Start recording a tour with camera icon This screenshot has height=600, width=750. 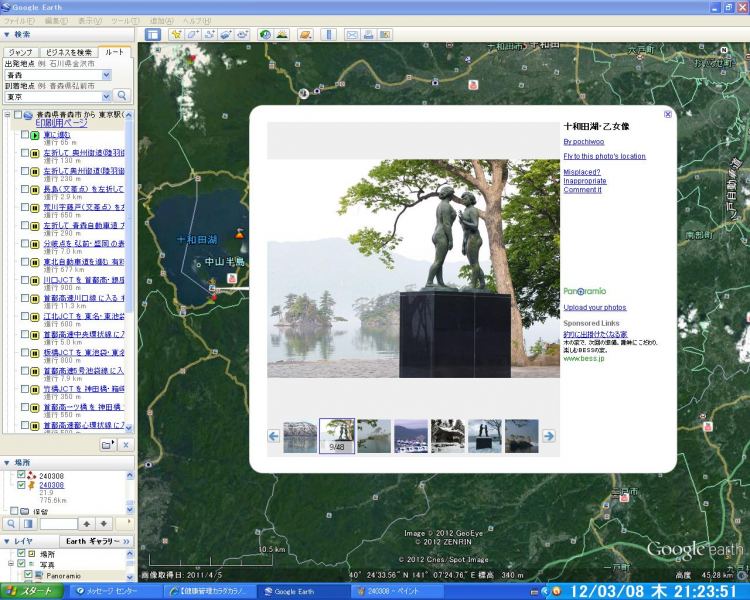point(243,34)
